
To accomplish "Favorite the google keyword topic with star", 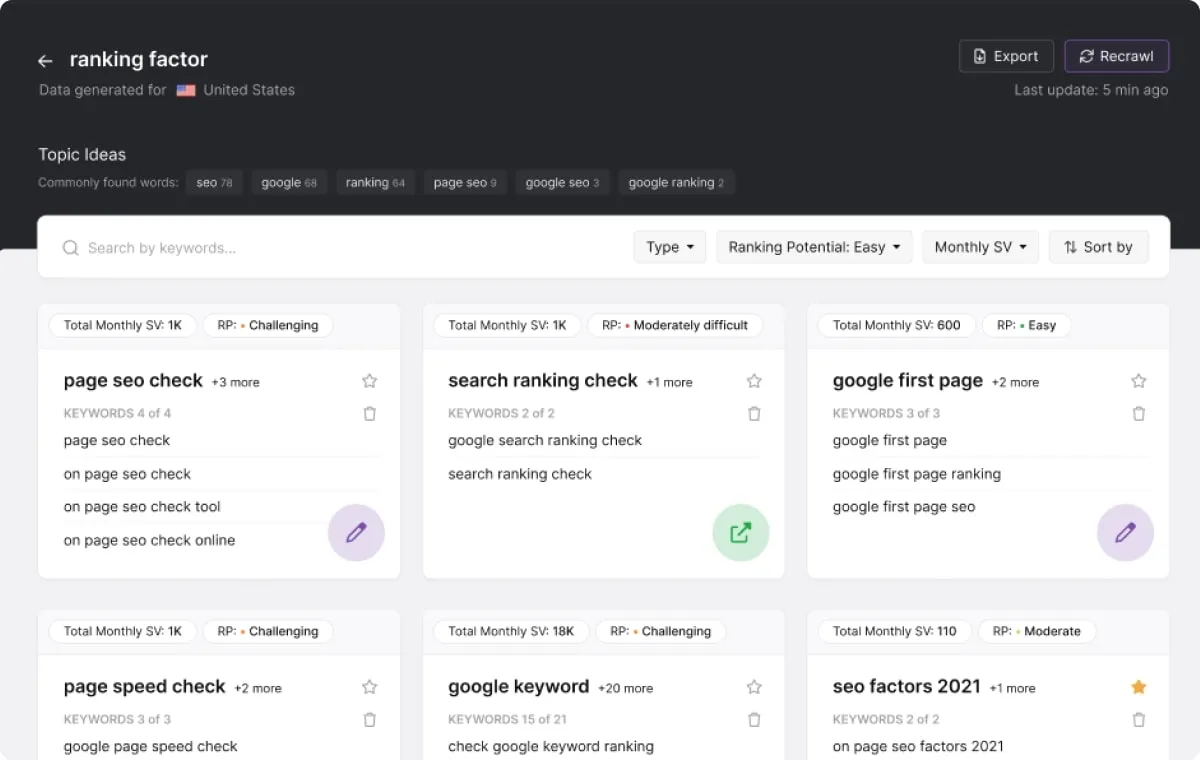I will click(754, 687).
